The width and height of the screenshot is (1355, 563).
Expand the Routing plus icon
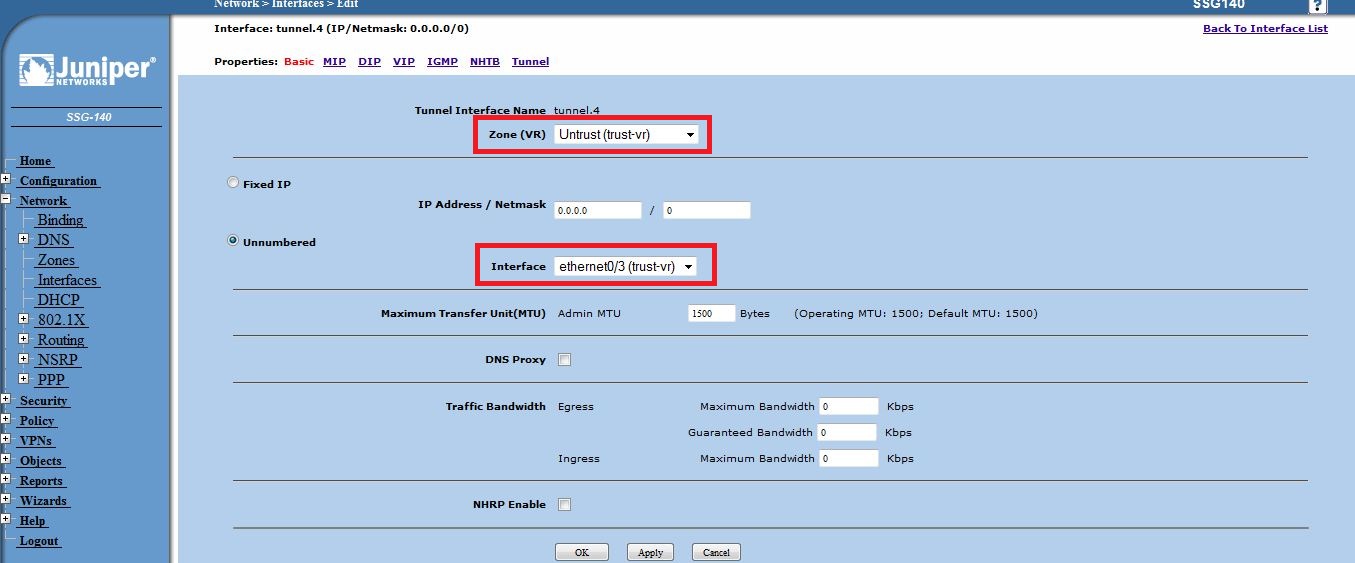(x=24, y=340)
